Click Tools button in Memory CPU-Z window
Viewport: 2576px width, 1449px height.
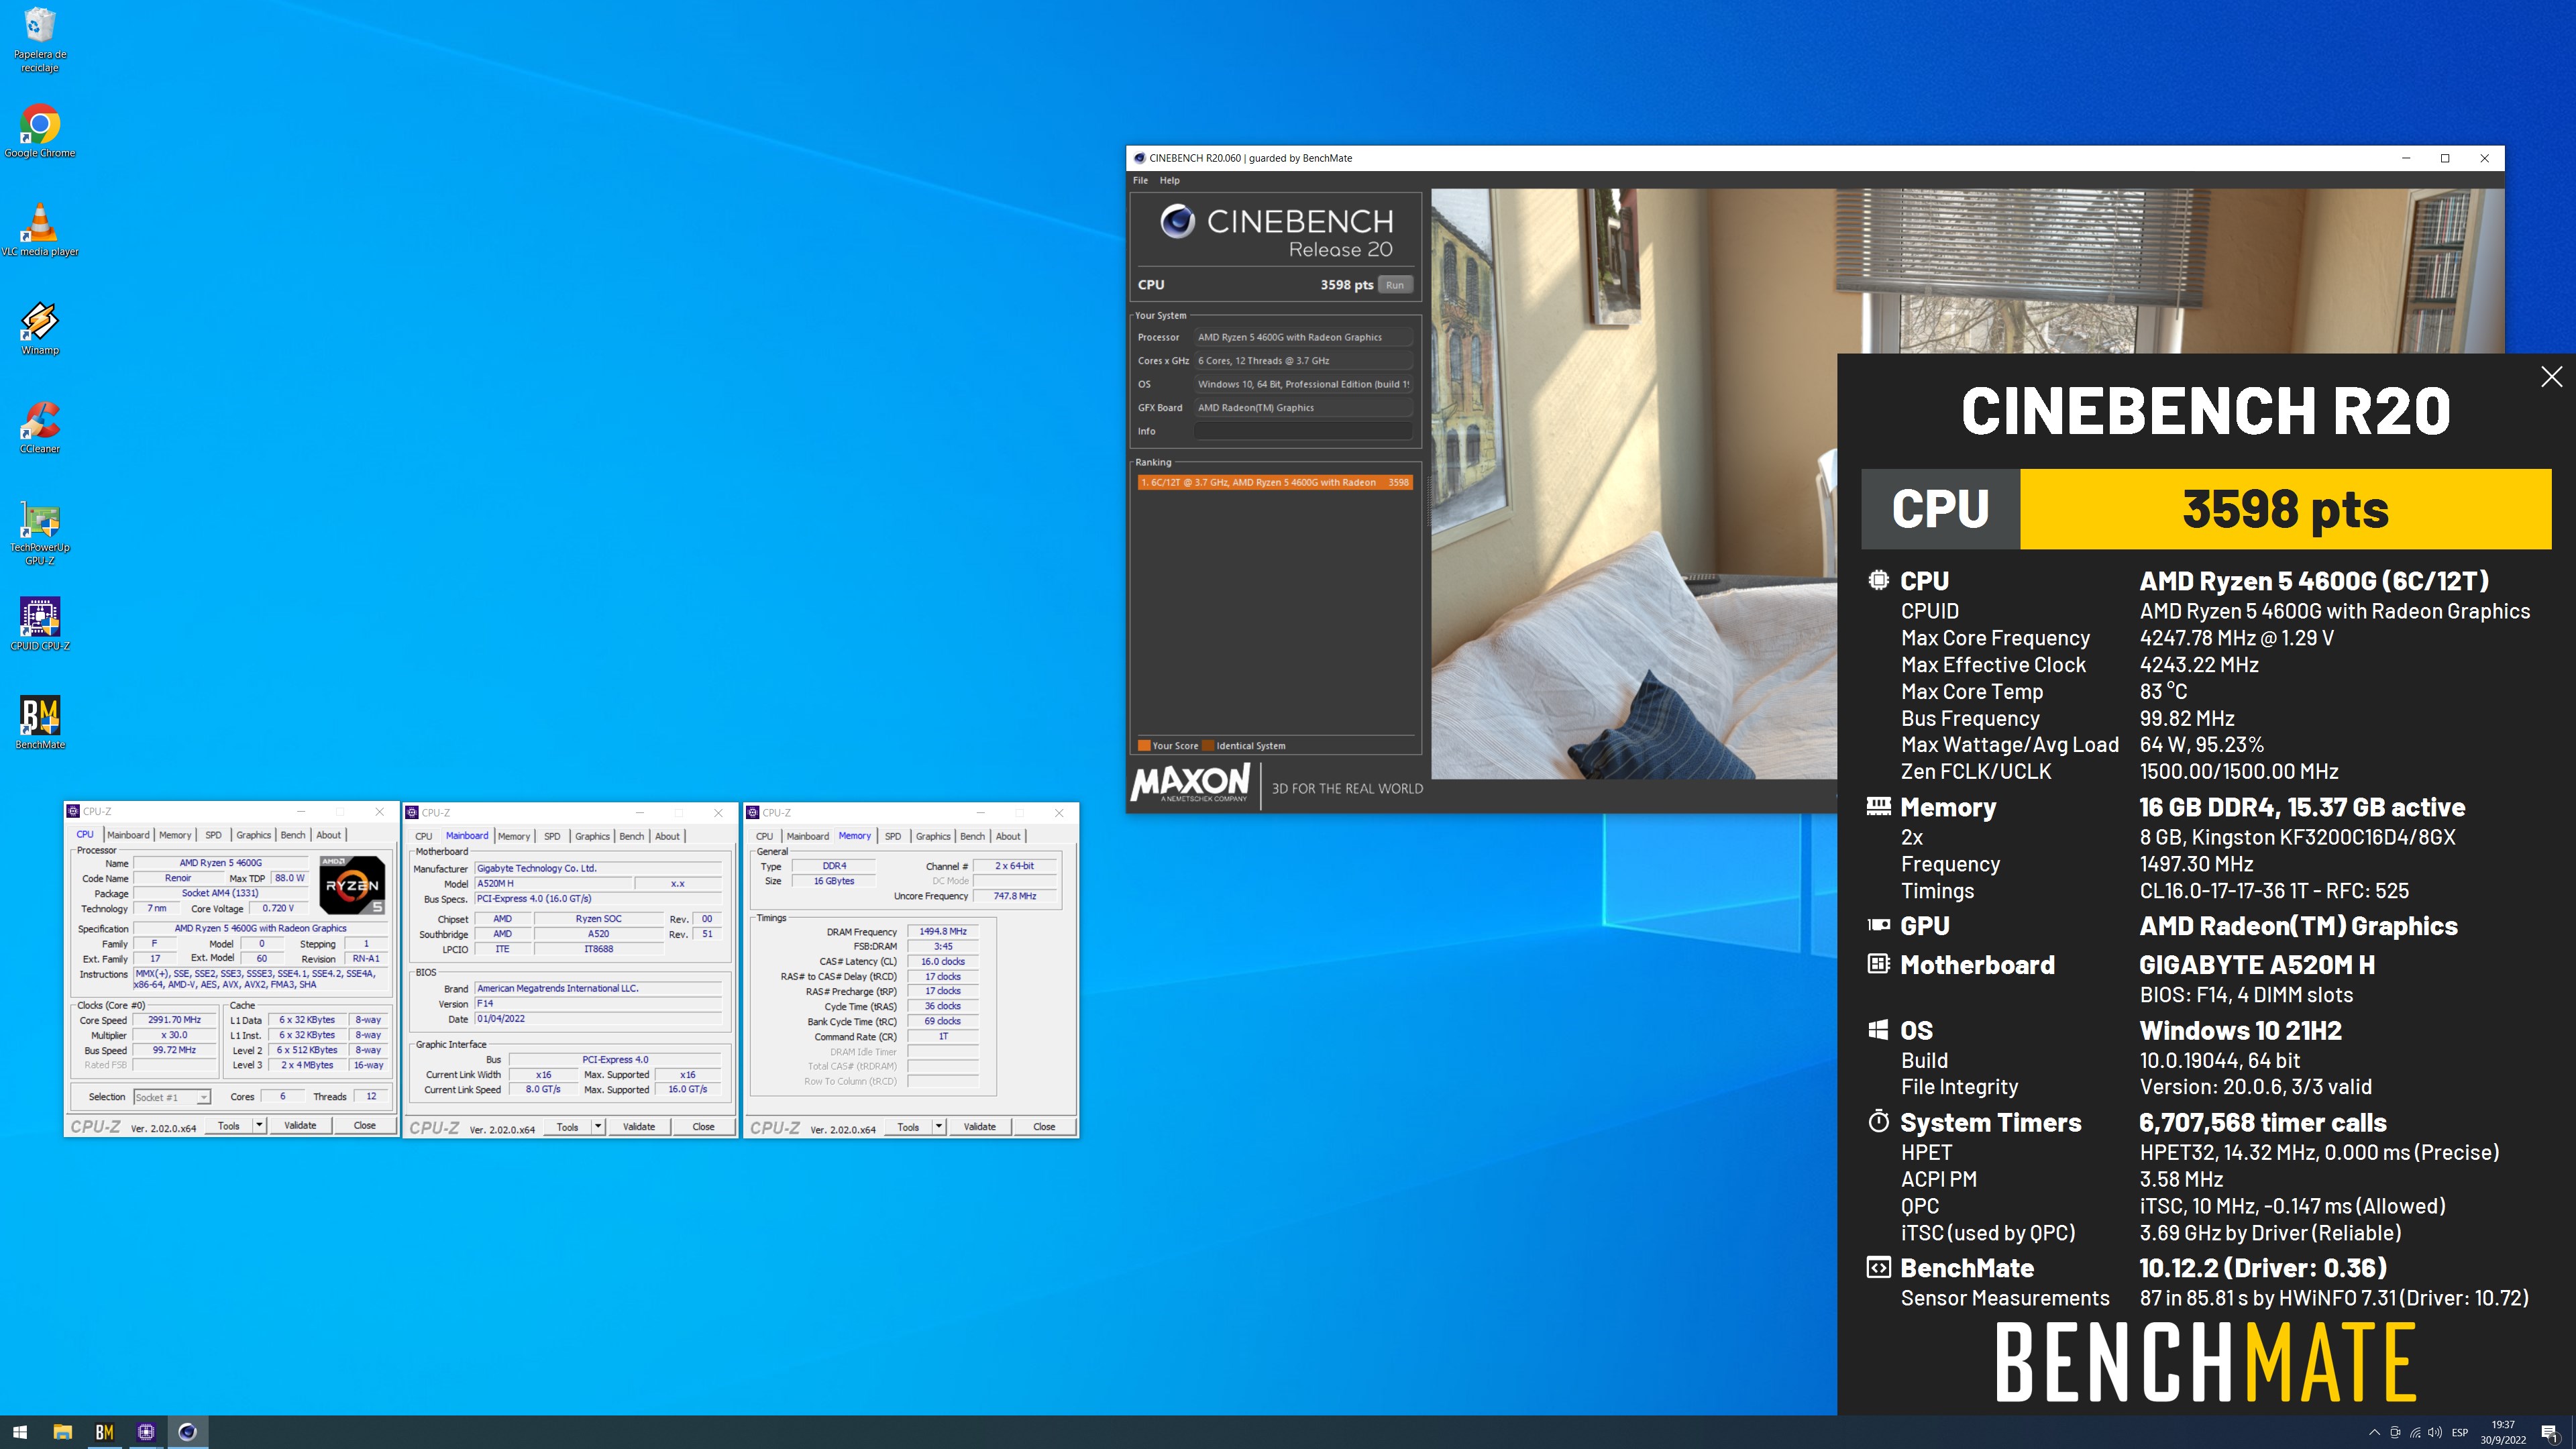(x=908, y=1127)
